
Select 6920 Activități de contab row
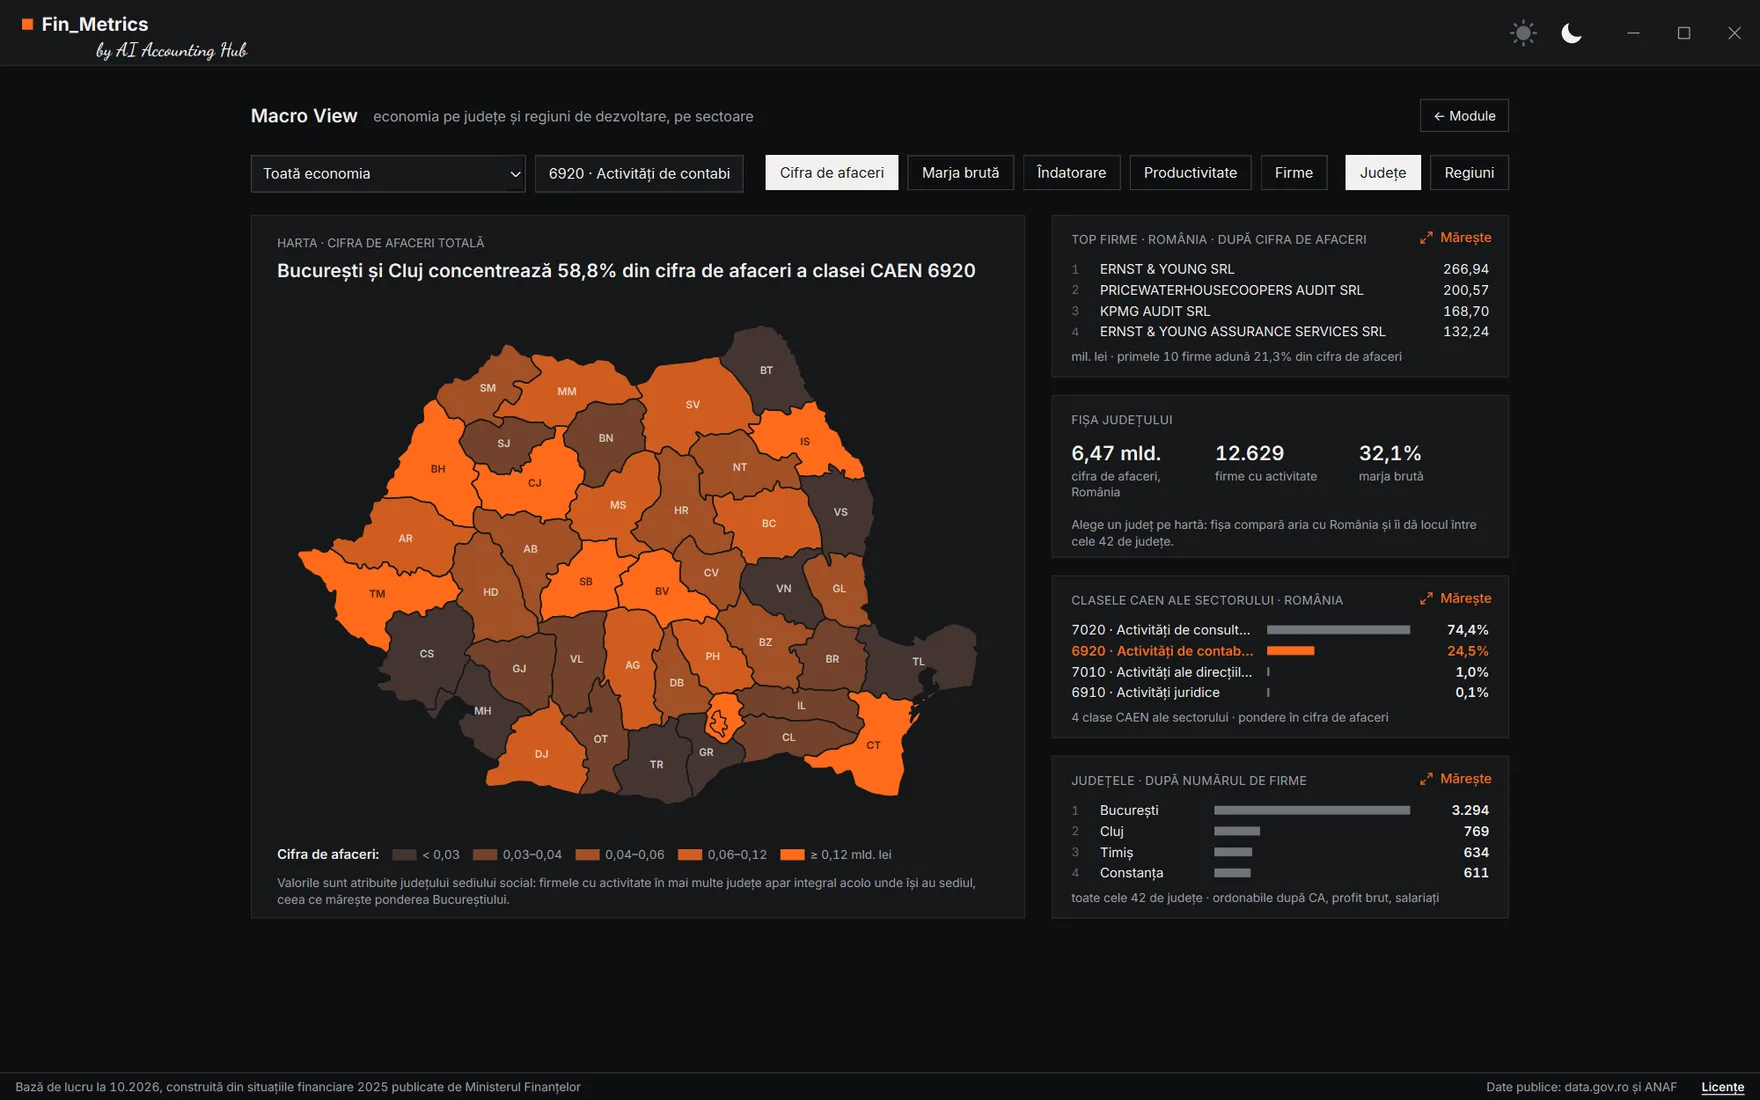pos(1280,651)
